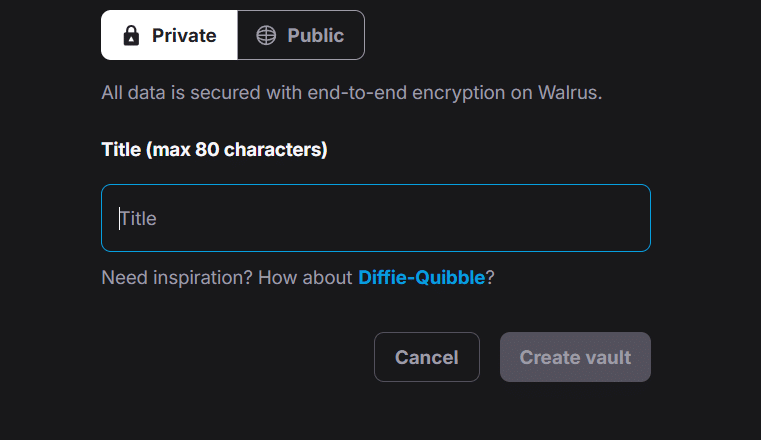Click the end-to-end encryption description text

[x=351, y=92]
